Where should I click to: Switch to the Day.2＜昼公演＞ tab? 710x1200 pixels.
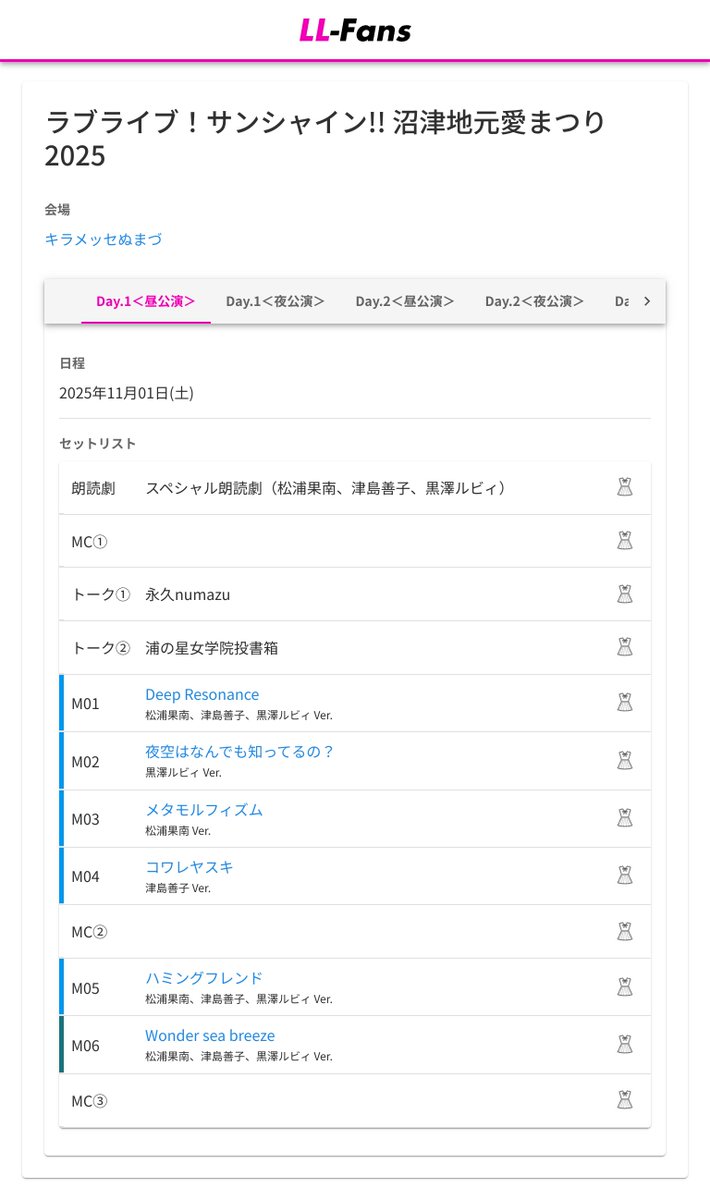tap(405, 301)
